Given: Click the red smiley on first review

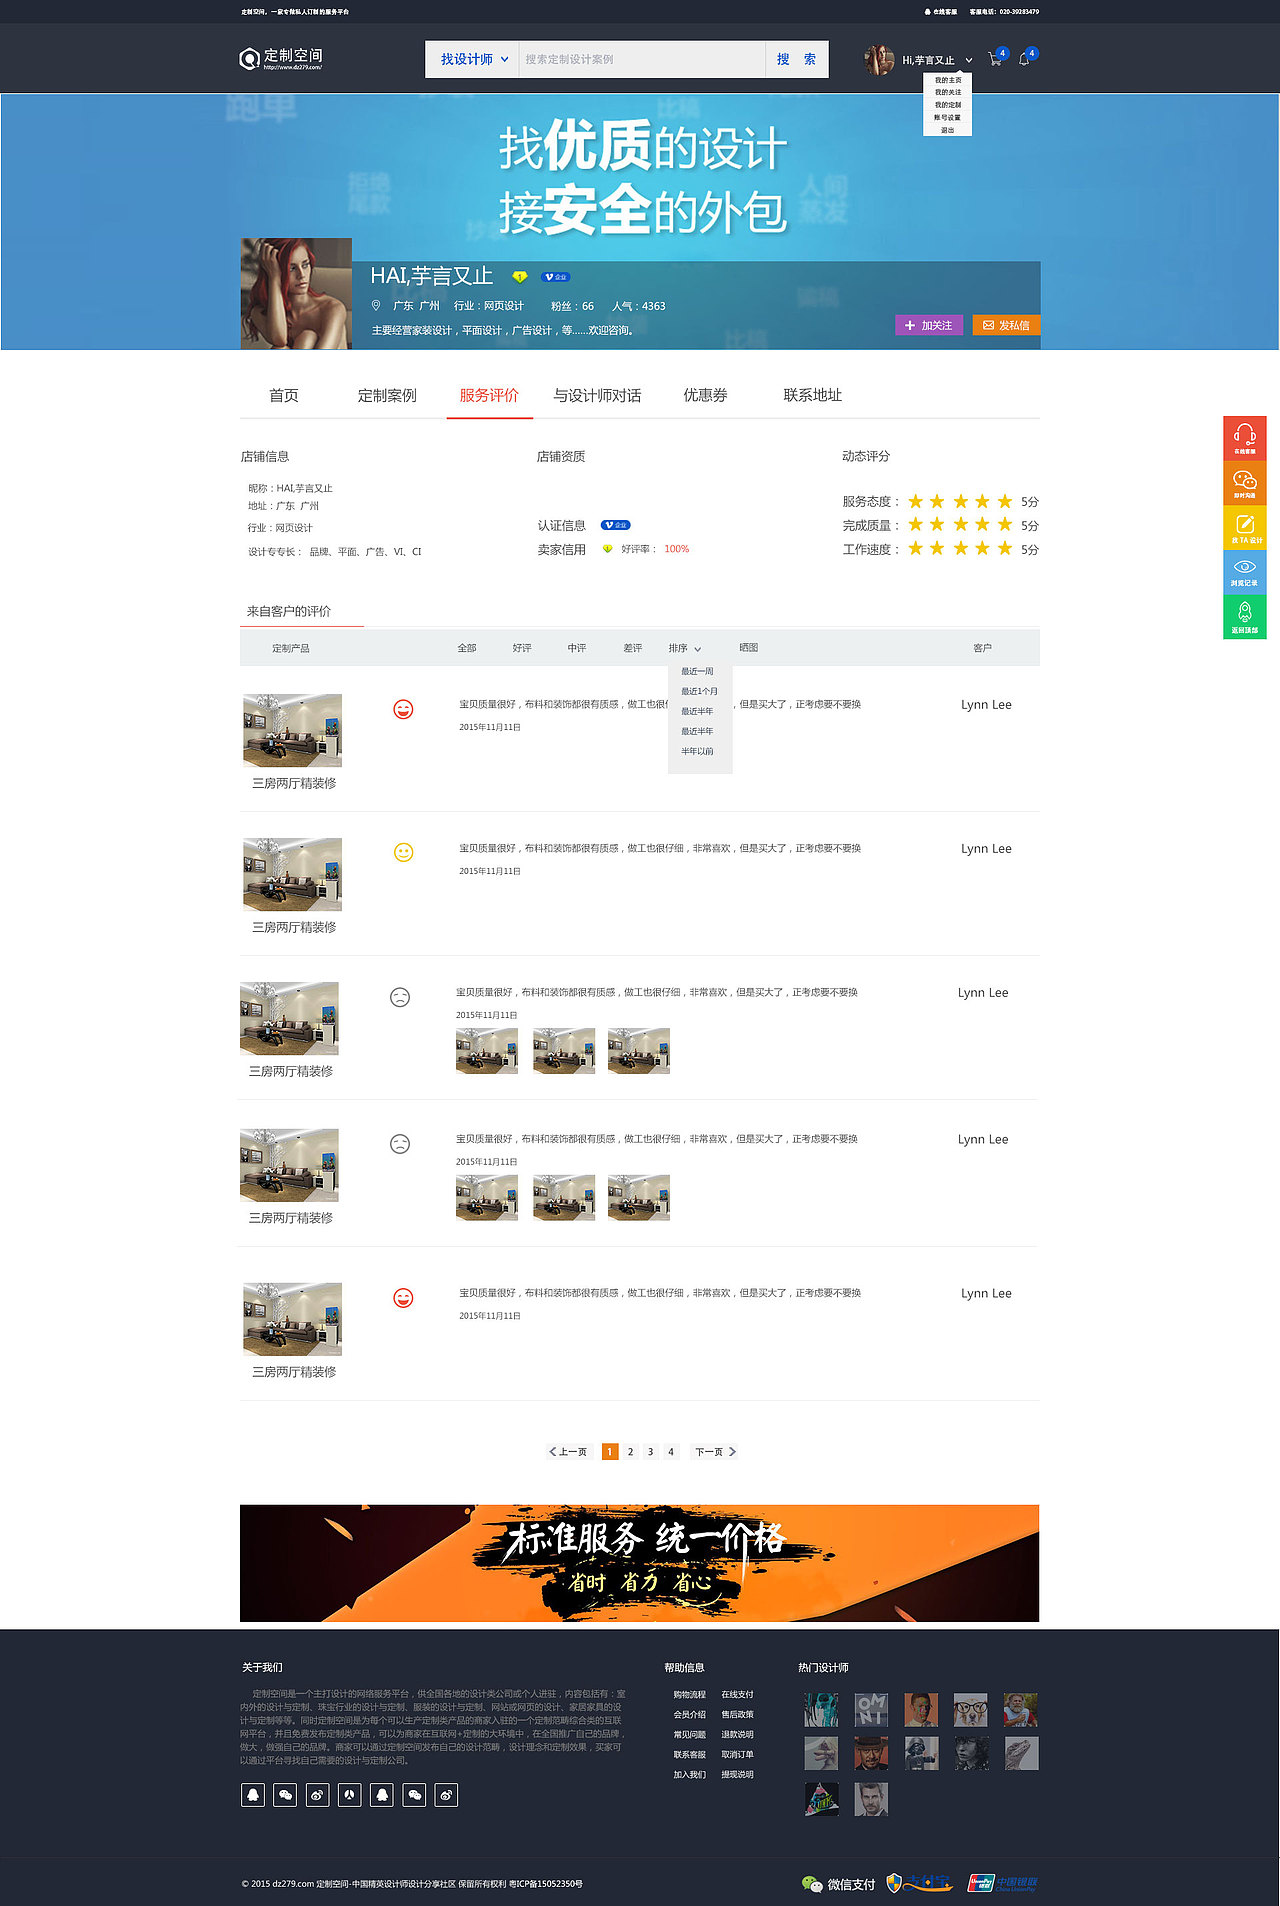Looking at the screenshot, I should pyautogui.click(x=403, y=709).
